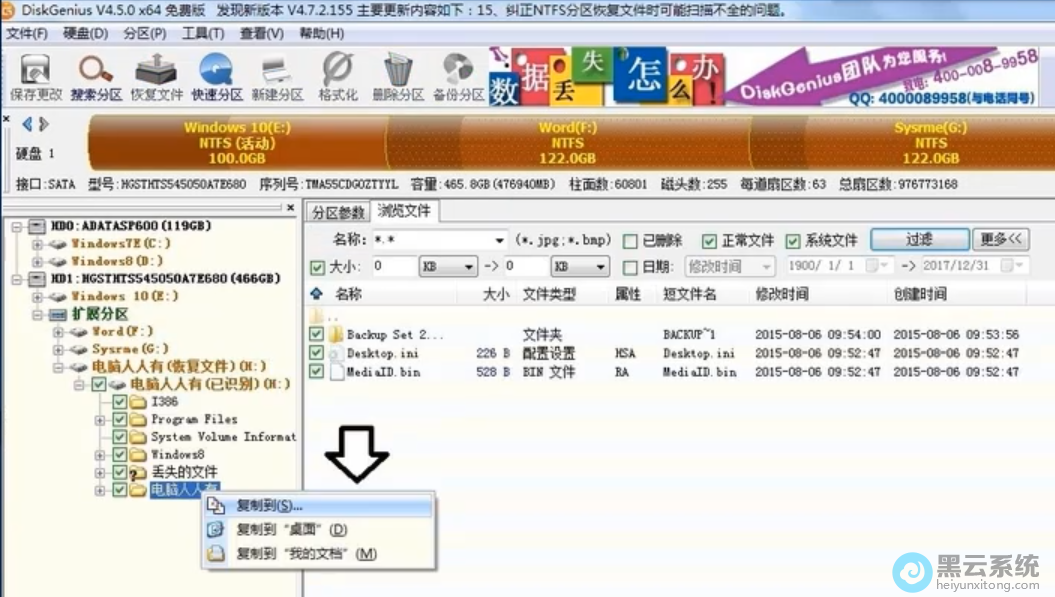Uncheck the 正常文件 normal files checkbox
The height and width of the screenshot is (597, 1055).
coord(709,241)
